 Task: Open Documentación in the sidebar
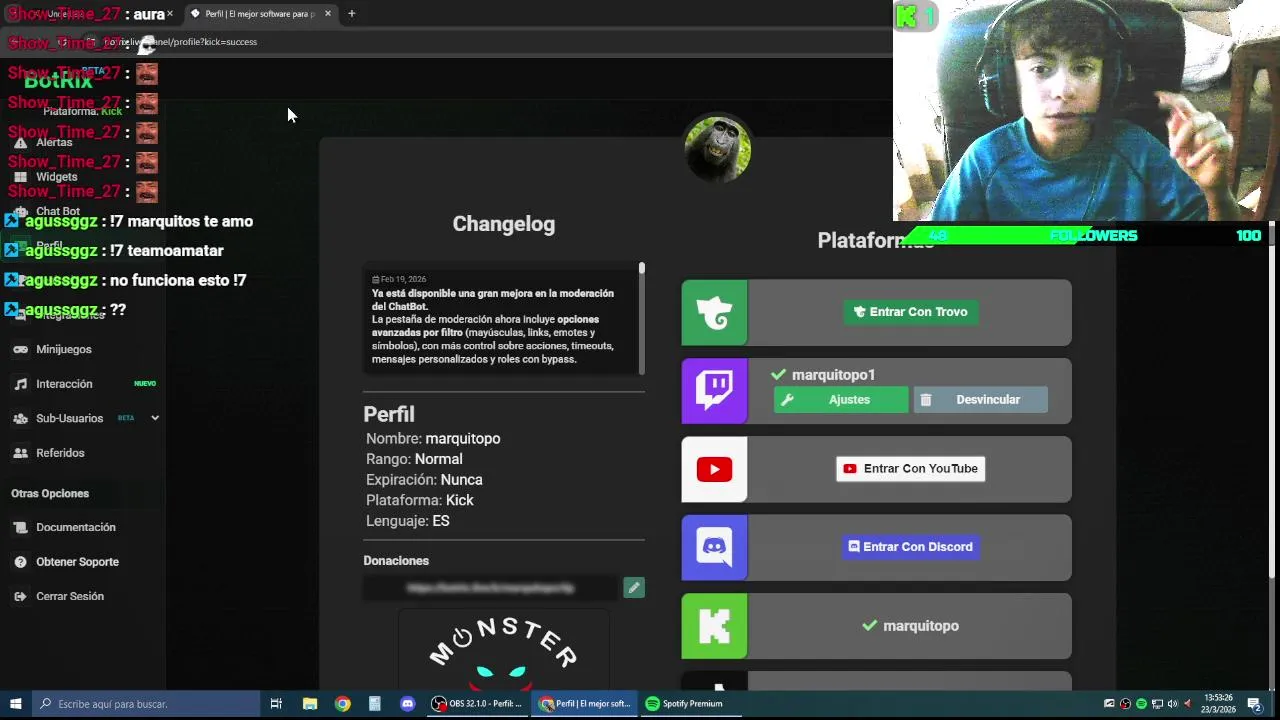point(76,527)
